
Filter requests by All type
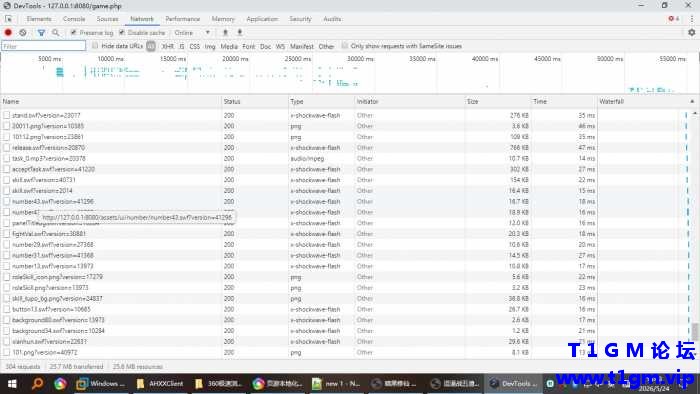point(151,46)
